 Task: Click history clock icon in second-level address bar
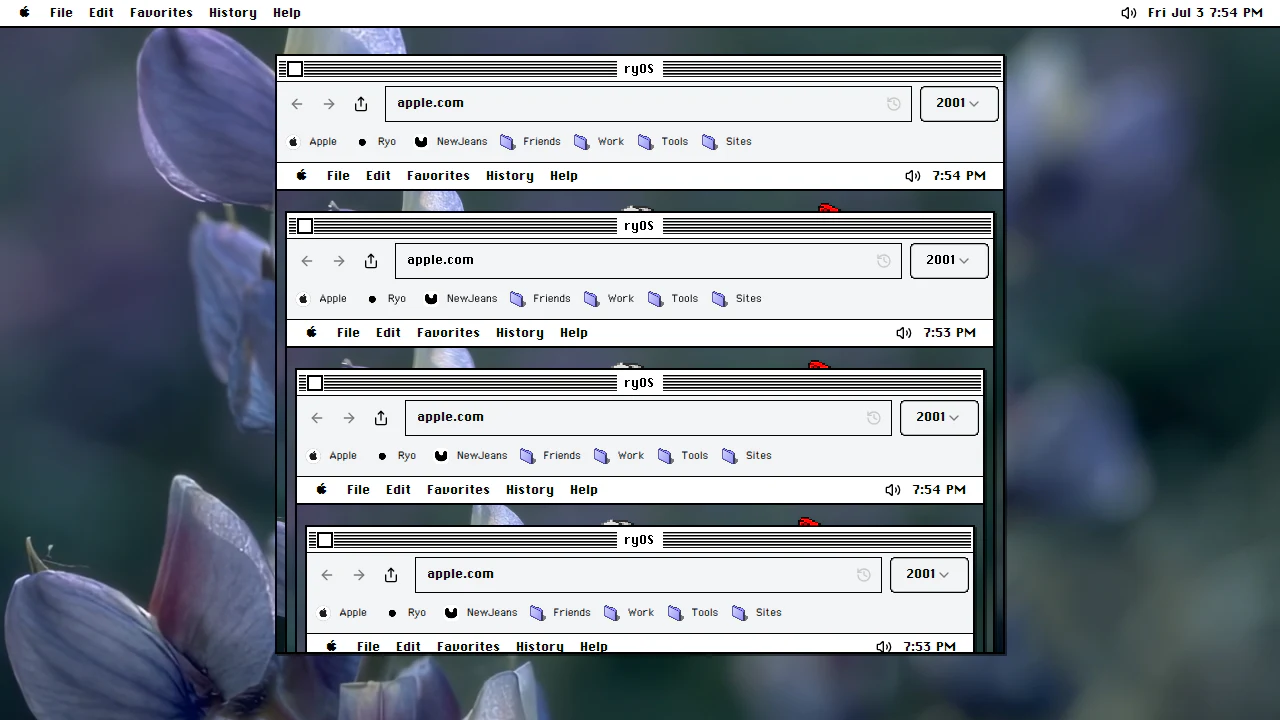point(883,261)
